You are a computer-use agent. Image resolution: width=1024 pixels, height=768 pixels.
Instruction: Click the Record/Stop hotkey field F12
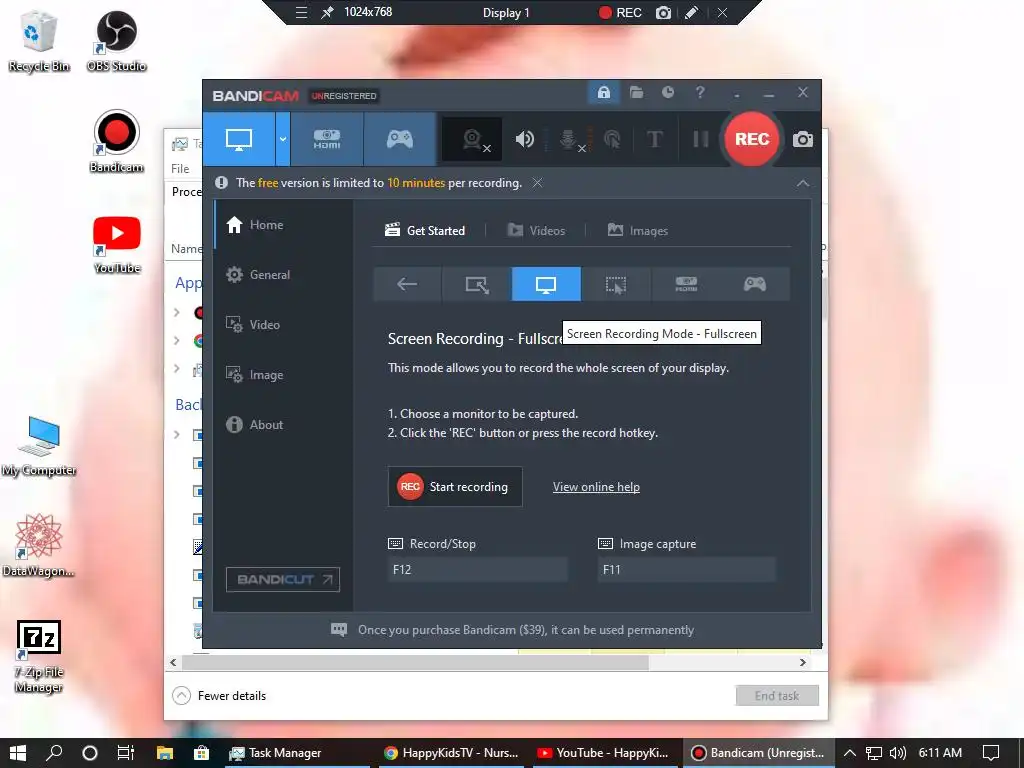(477, 569)
